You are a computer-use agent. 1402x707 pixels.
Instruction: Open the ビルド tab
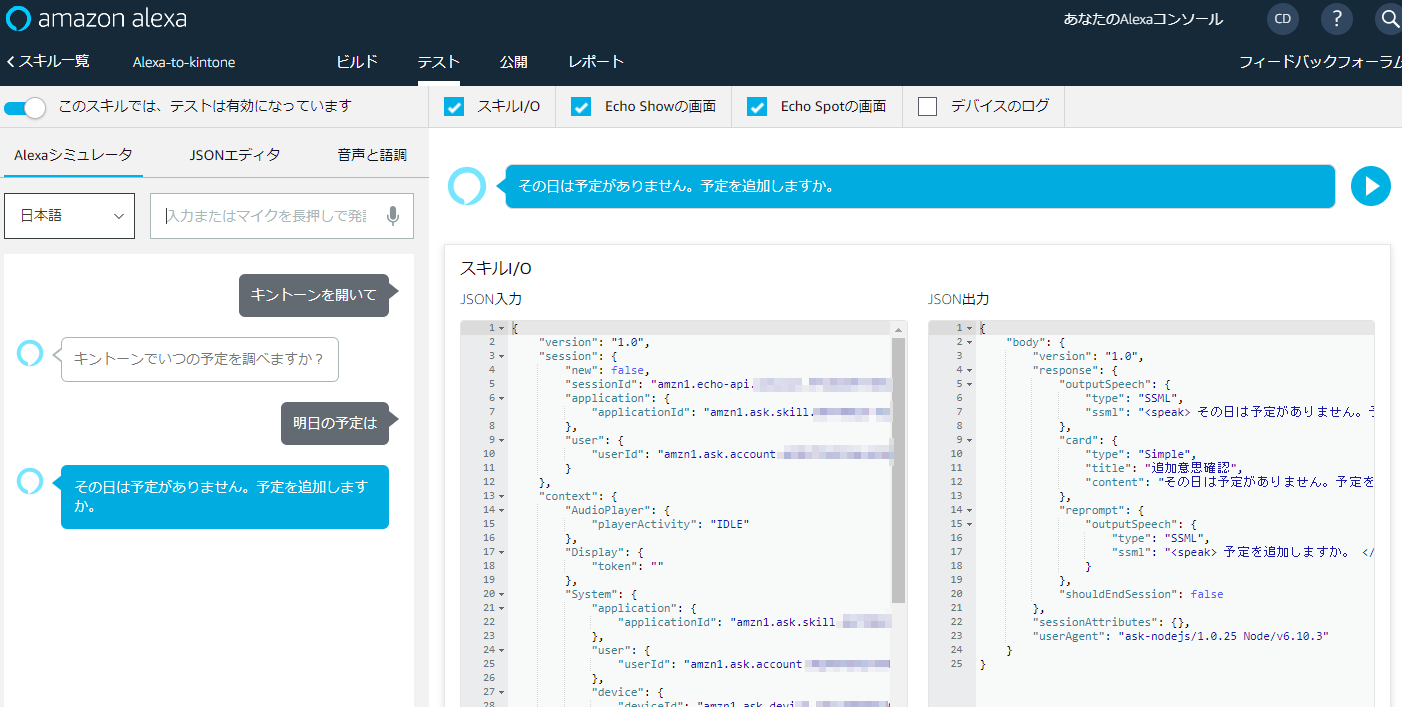pyautogui.click(x=357, y=62)
